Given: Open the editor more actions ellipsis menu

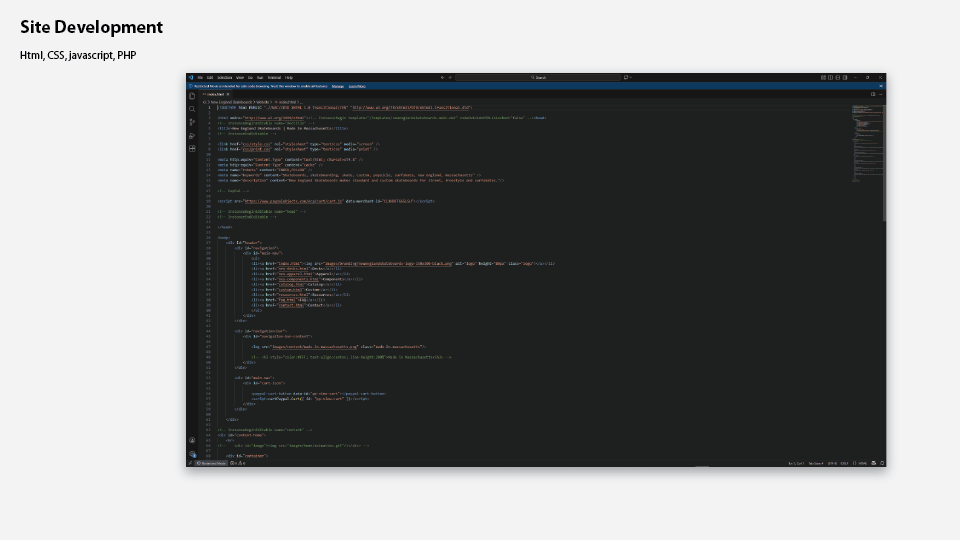Looking at the screenshot, I should (880, 94).
